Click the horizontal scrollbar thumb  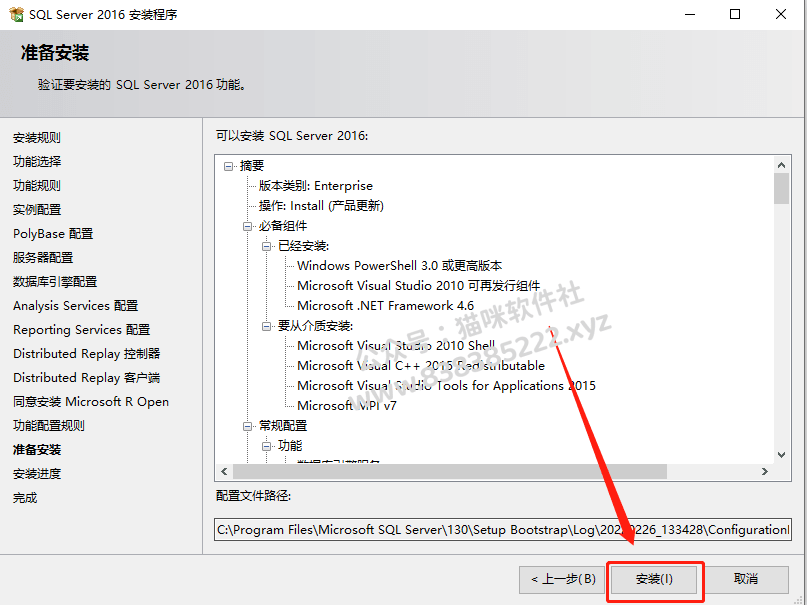(450, 471)
